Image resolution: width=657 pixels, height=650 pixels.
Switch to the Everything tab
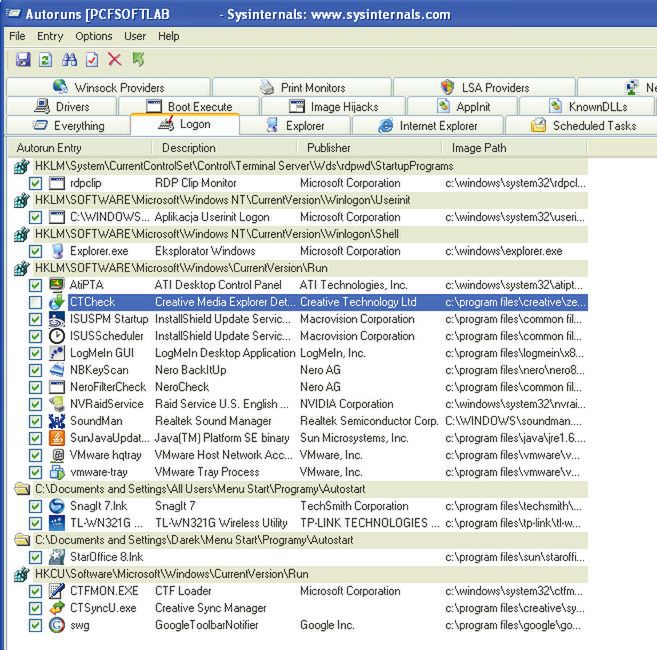tap(69, 126)
